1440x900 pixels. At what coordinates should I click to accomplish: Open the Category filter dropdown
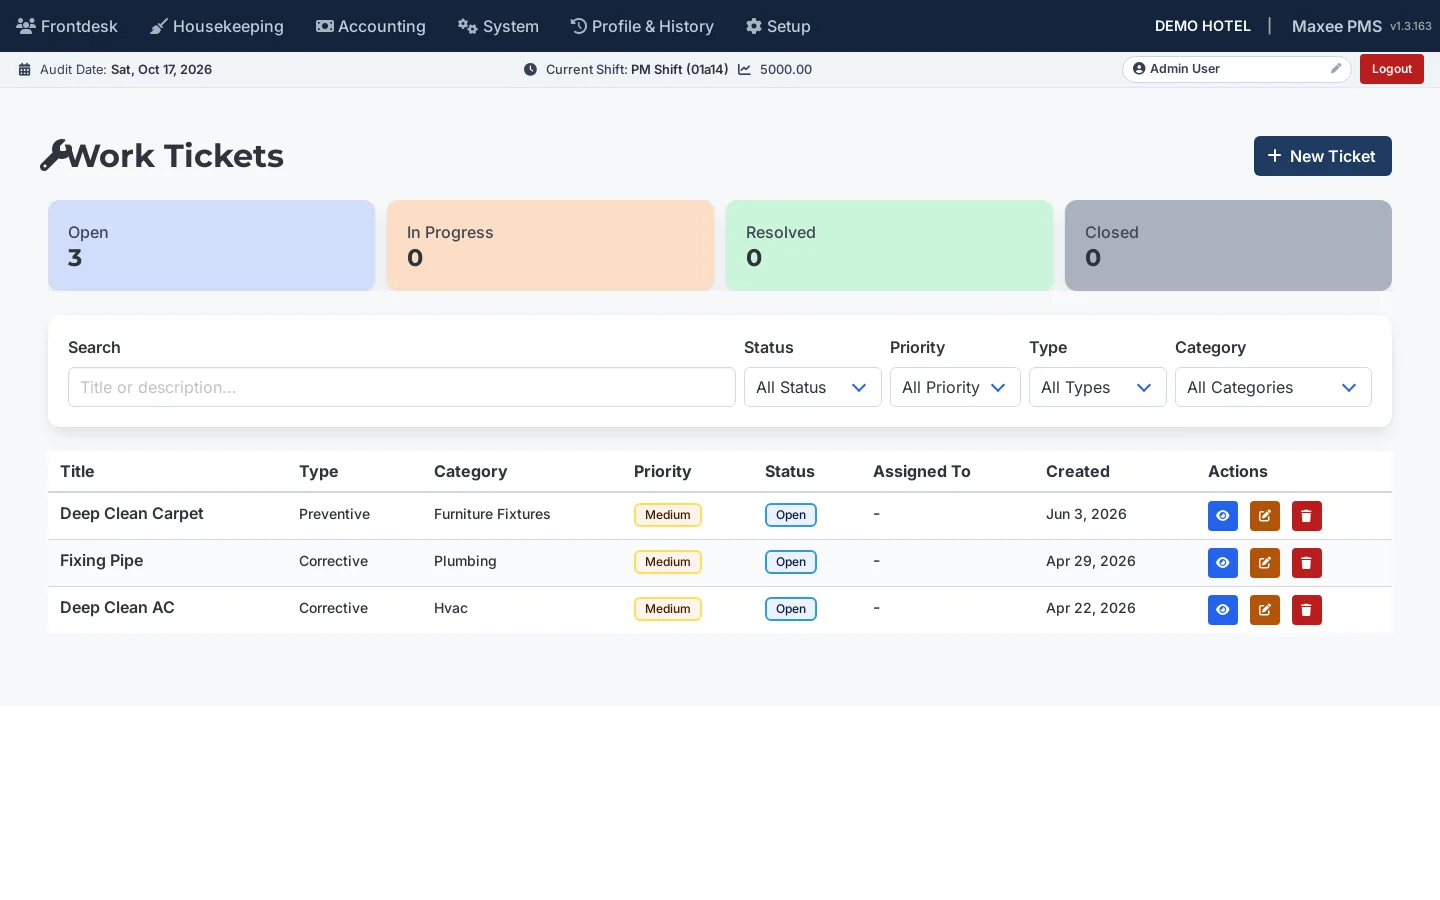pos(1273,387)
